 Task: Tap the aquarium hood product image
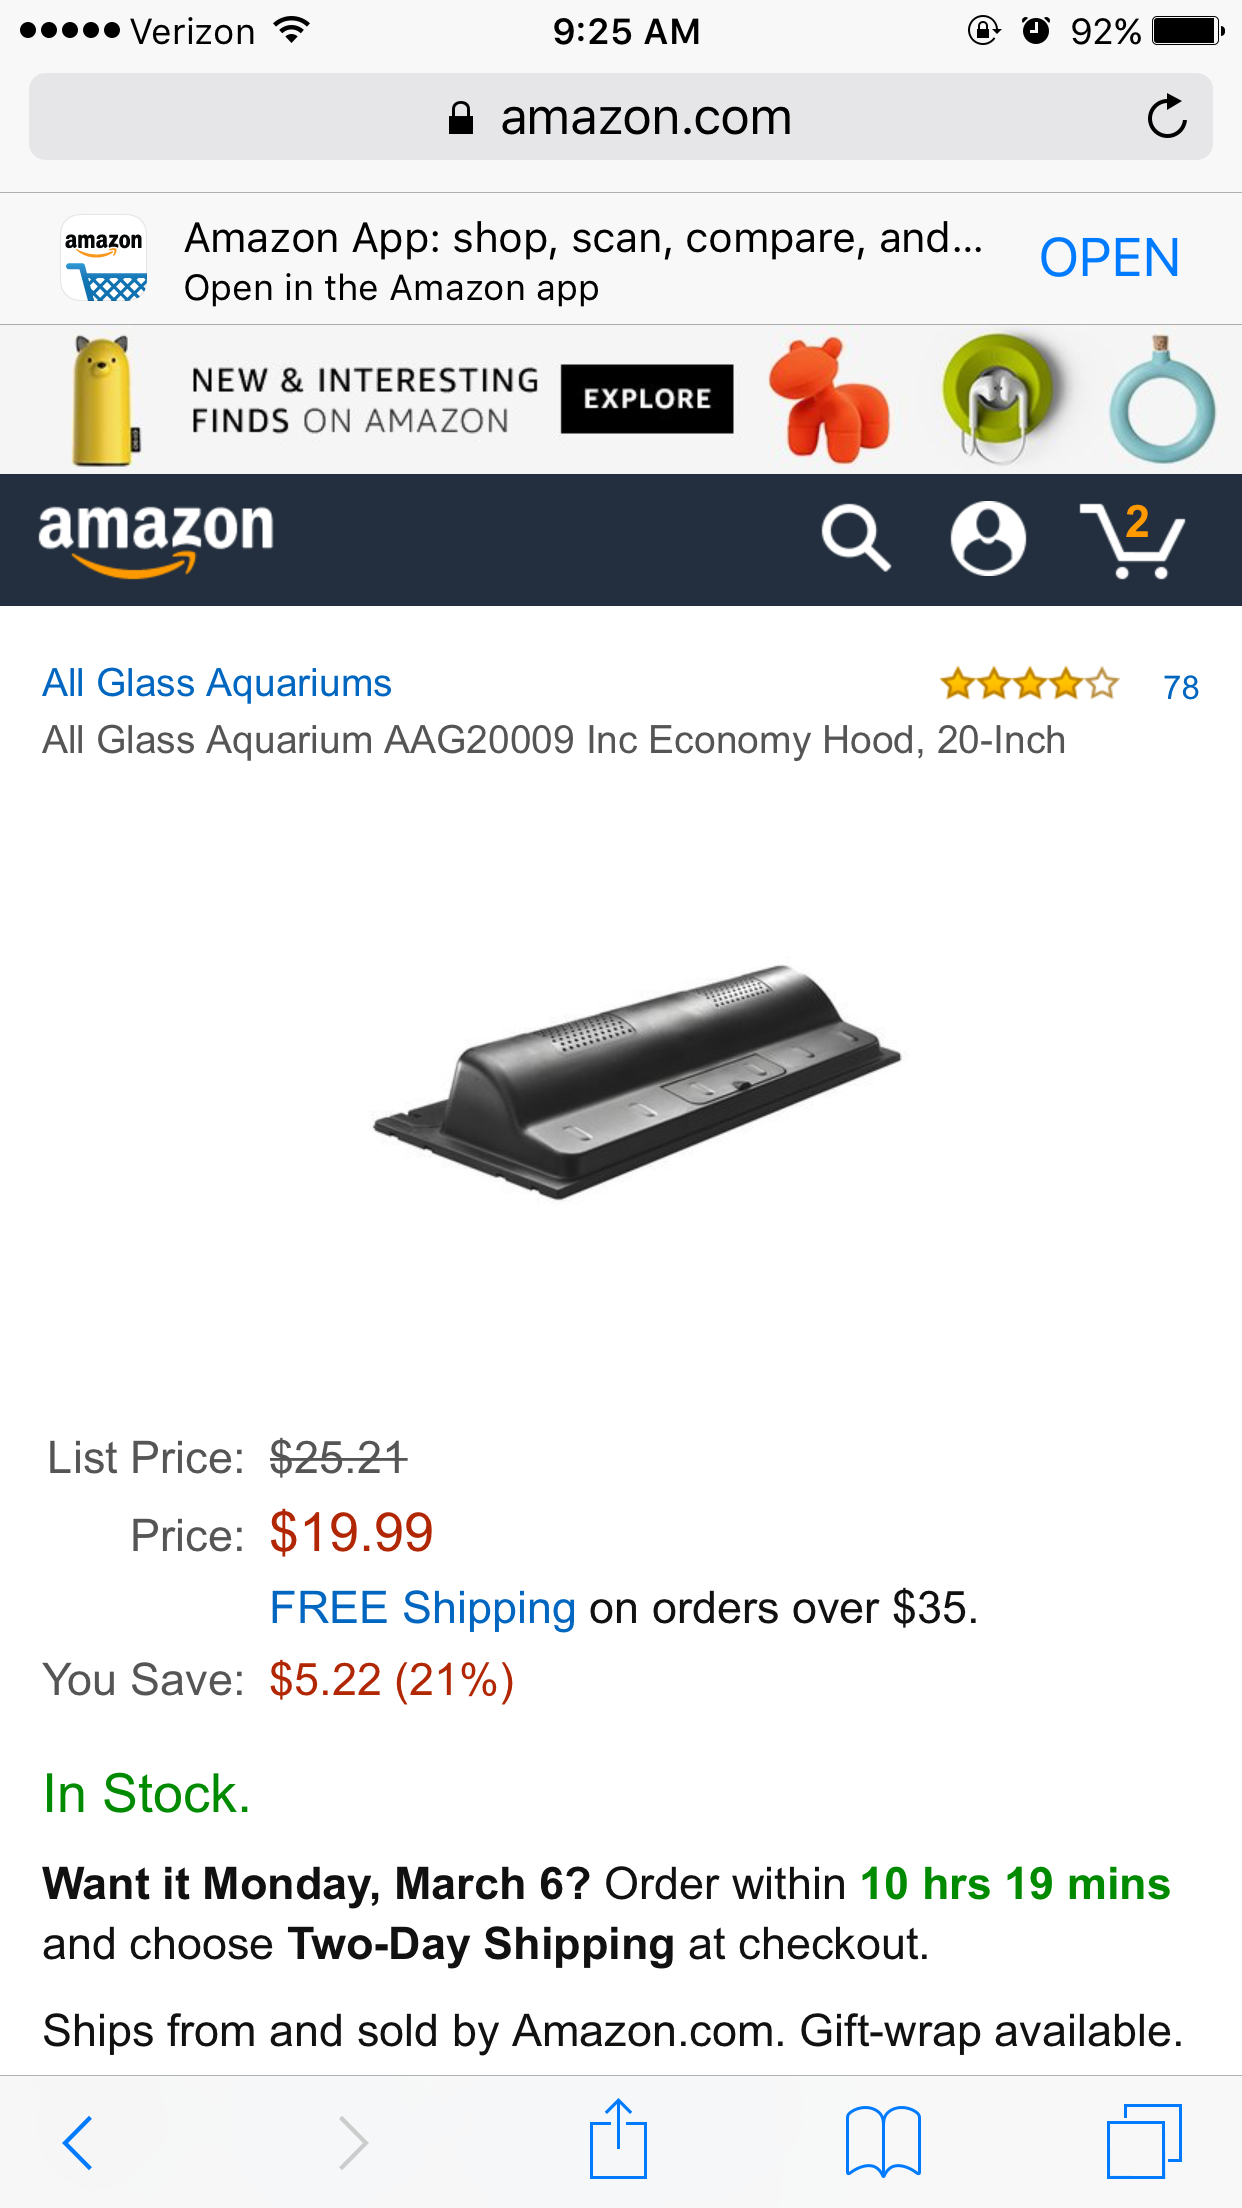[x=637, y=1080]
